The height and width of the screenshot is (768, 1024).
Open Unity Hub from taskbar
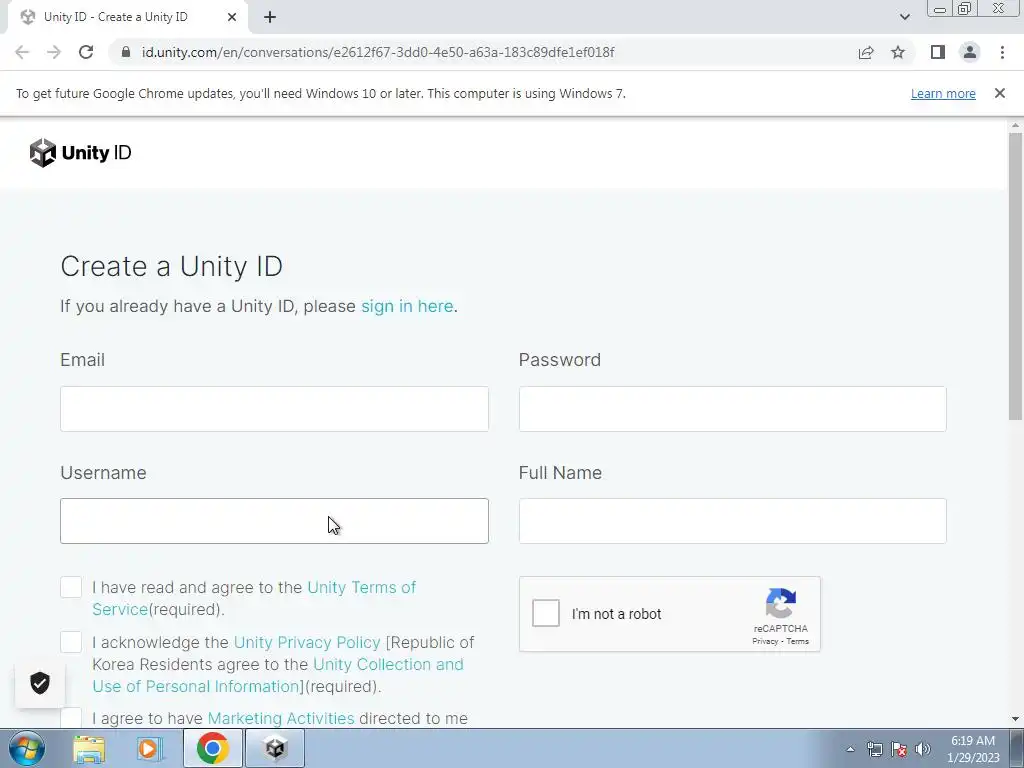[x=276, y=748]
